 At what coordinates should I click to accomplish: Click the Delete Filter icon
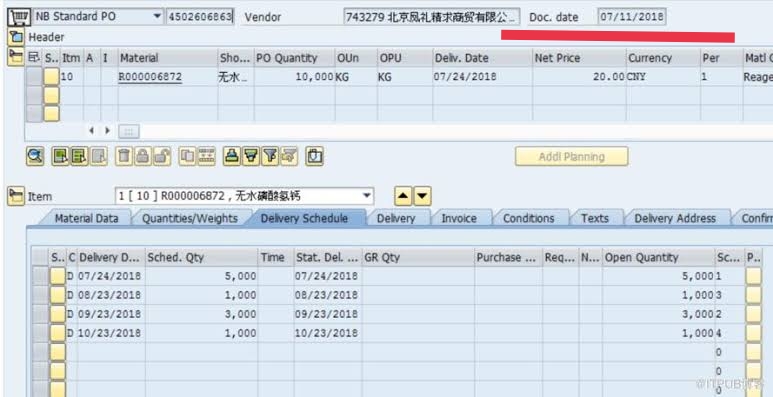click(x=289, y=157)
